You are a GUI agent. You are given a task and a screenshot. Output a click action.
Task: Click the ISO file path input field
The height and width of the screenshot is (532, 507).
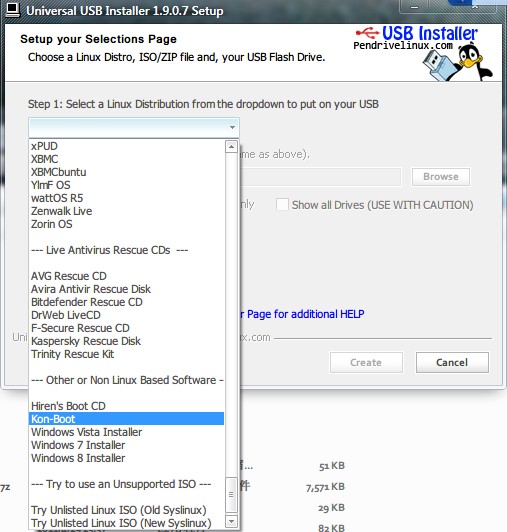point(321,176)
